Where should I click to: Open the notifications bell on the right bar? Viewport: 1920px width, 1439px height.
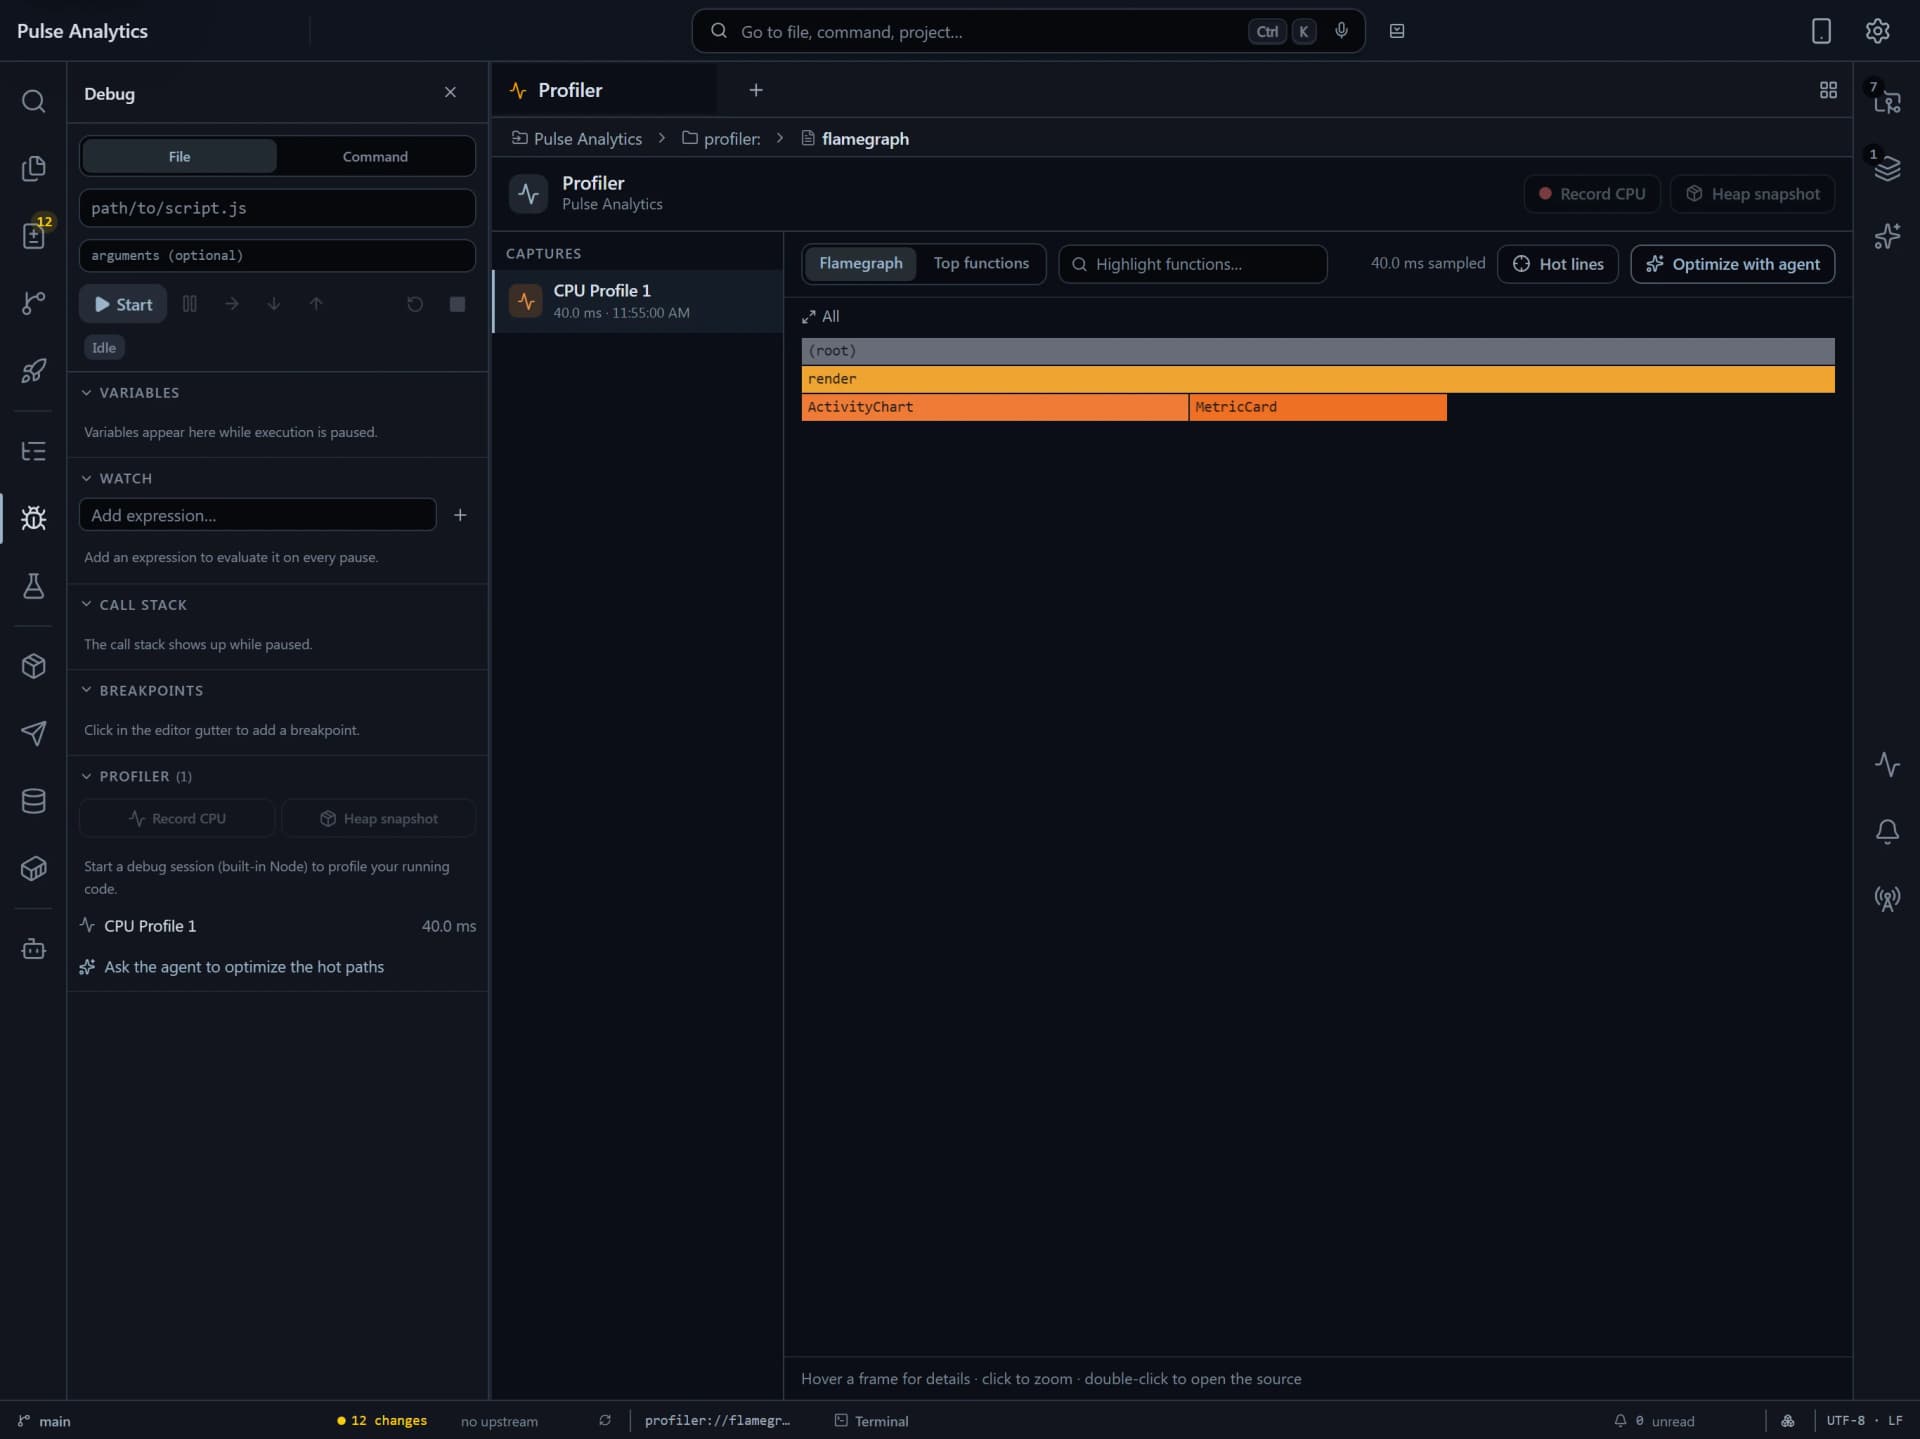[1886, 831]
